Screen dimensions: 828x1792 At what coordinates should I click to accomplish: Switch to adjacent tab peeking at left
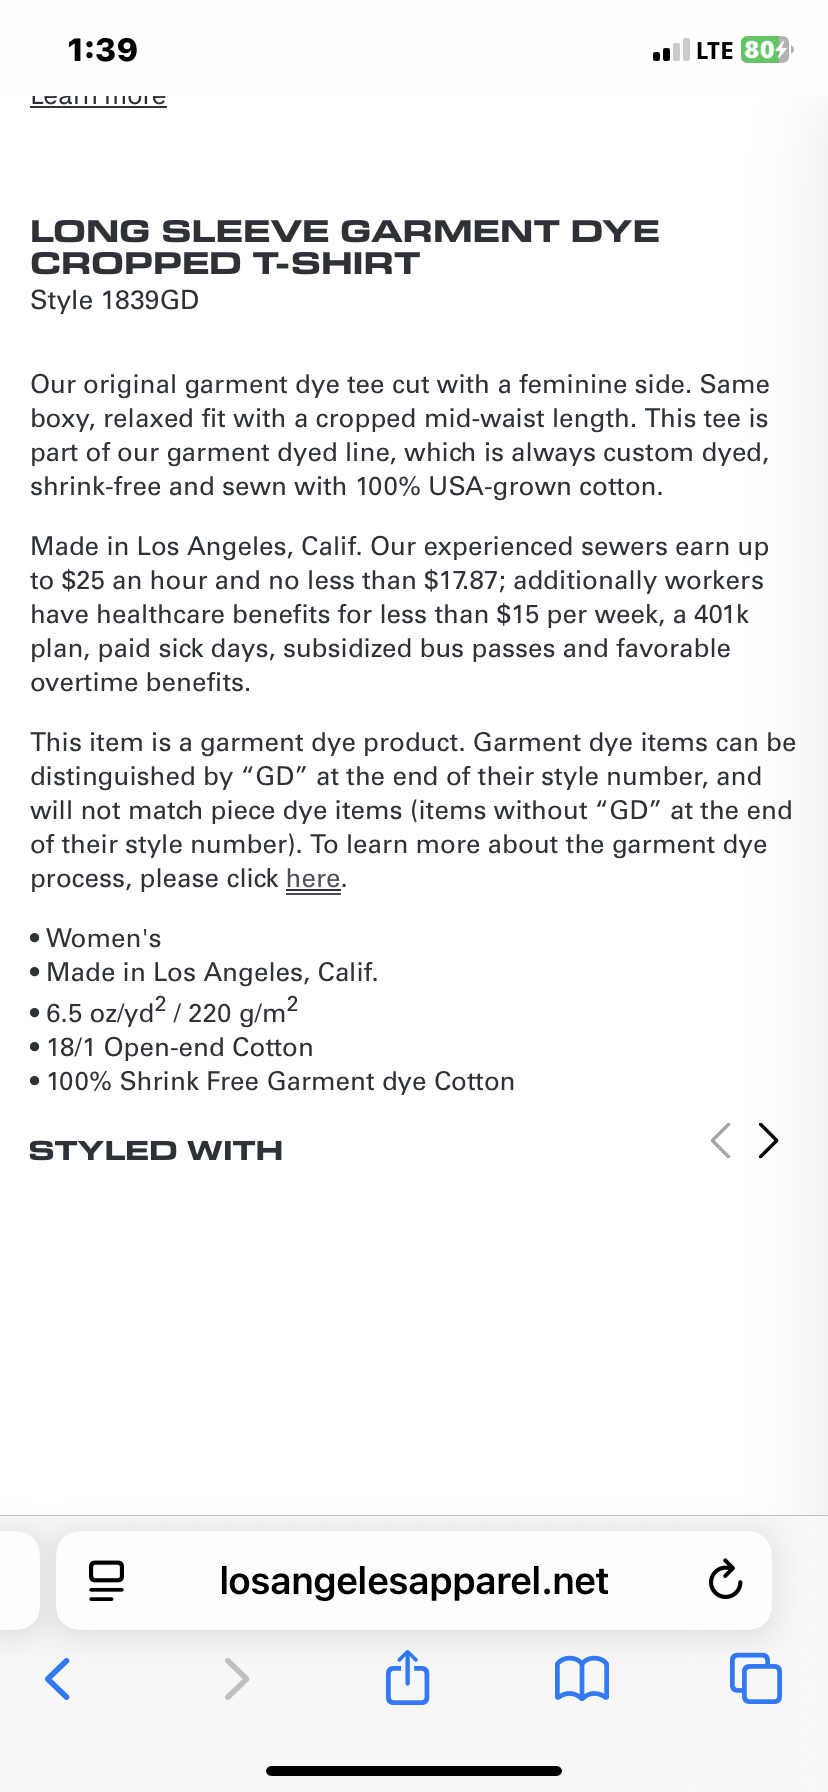(19, 1581)
